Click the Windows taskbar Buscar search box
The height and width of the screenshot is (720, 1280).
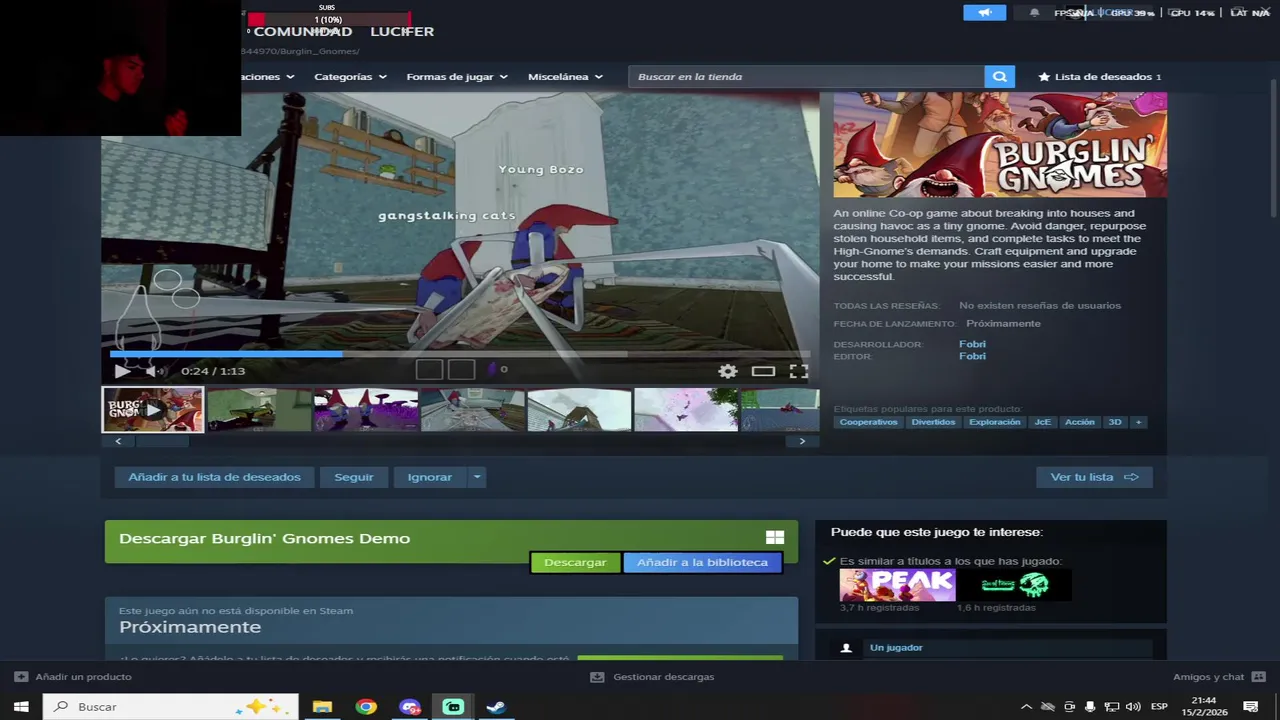click(171, 707)
